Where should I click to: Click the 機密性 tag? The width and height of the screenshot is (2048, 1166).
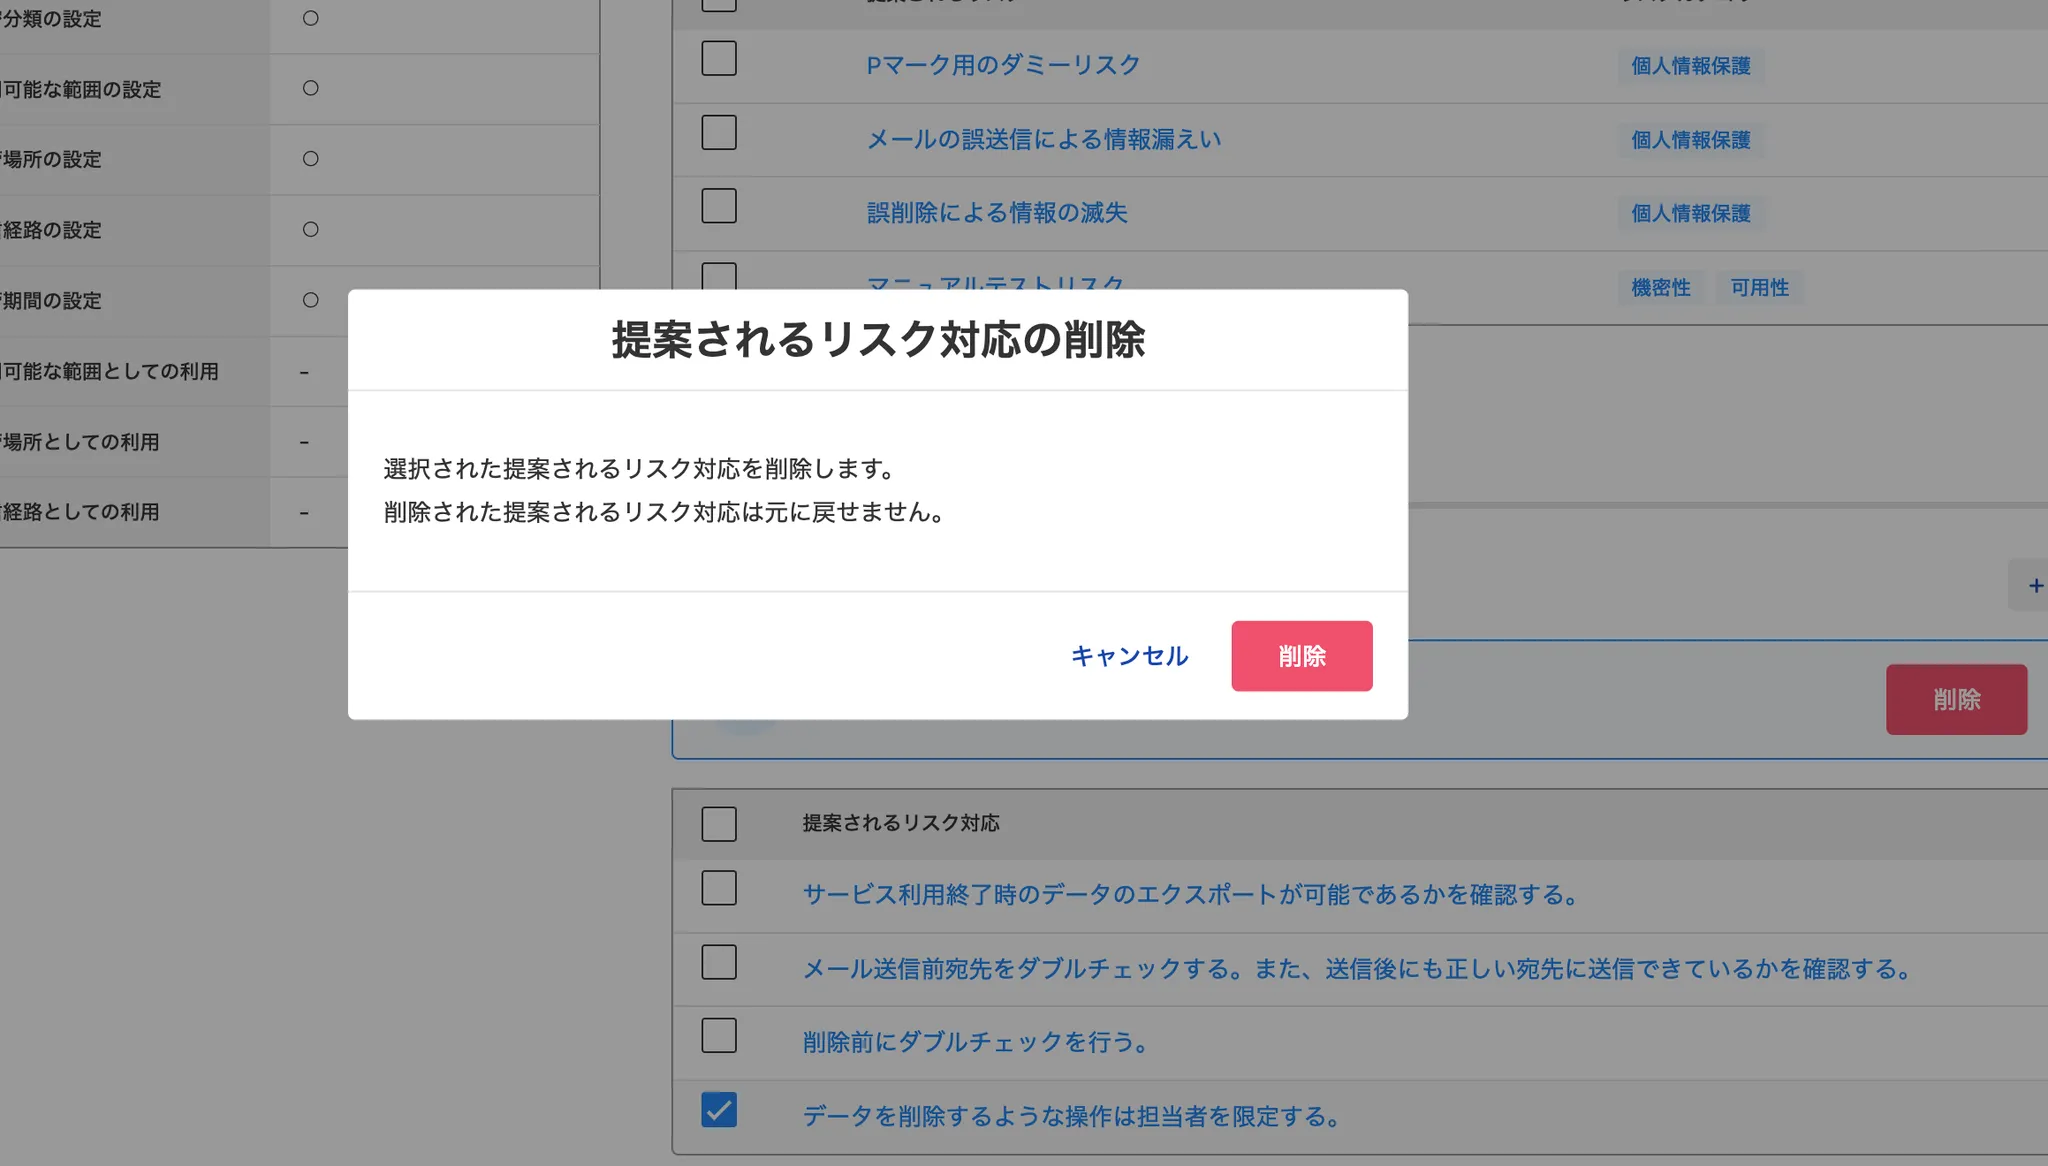pyautogui.click(x=1660, y=288)
